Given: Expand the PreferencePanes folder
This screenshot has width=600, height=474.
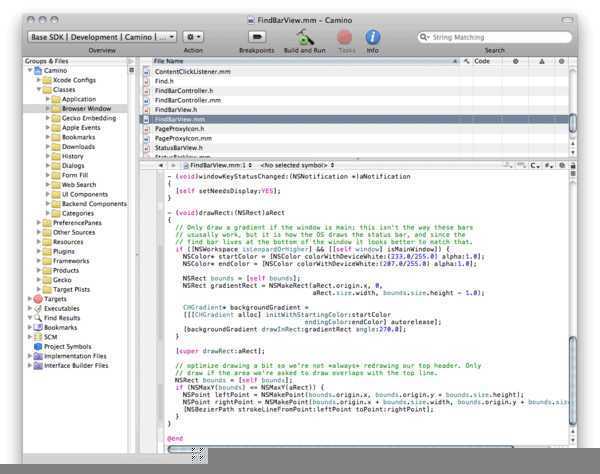Looking at the screenshot, I should point(39,223).
